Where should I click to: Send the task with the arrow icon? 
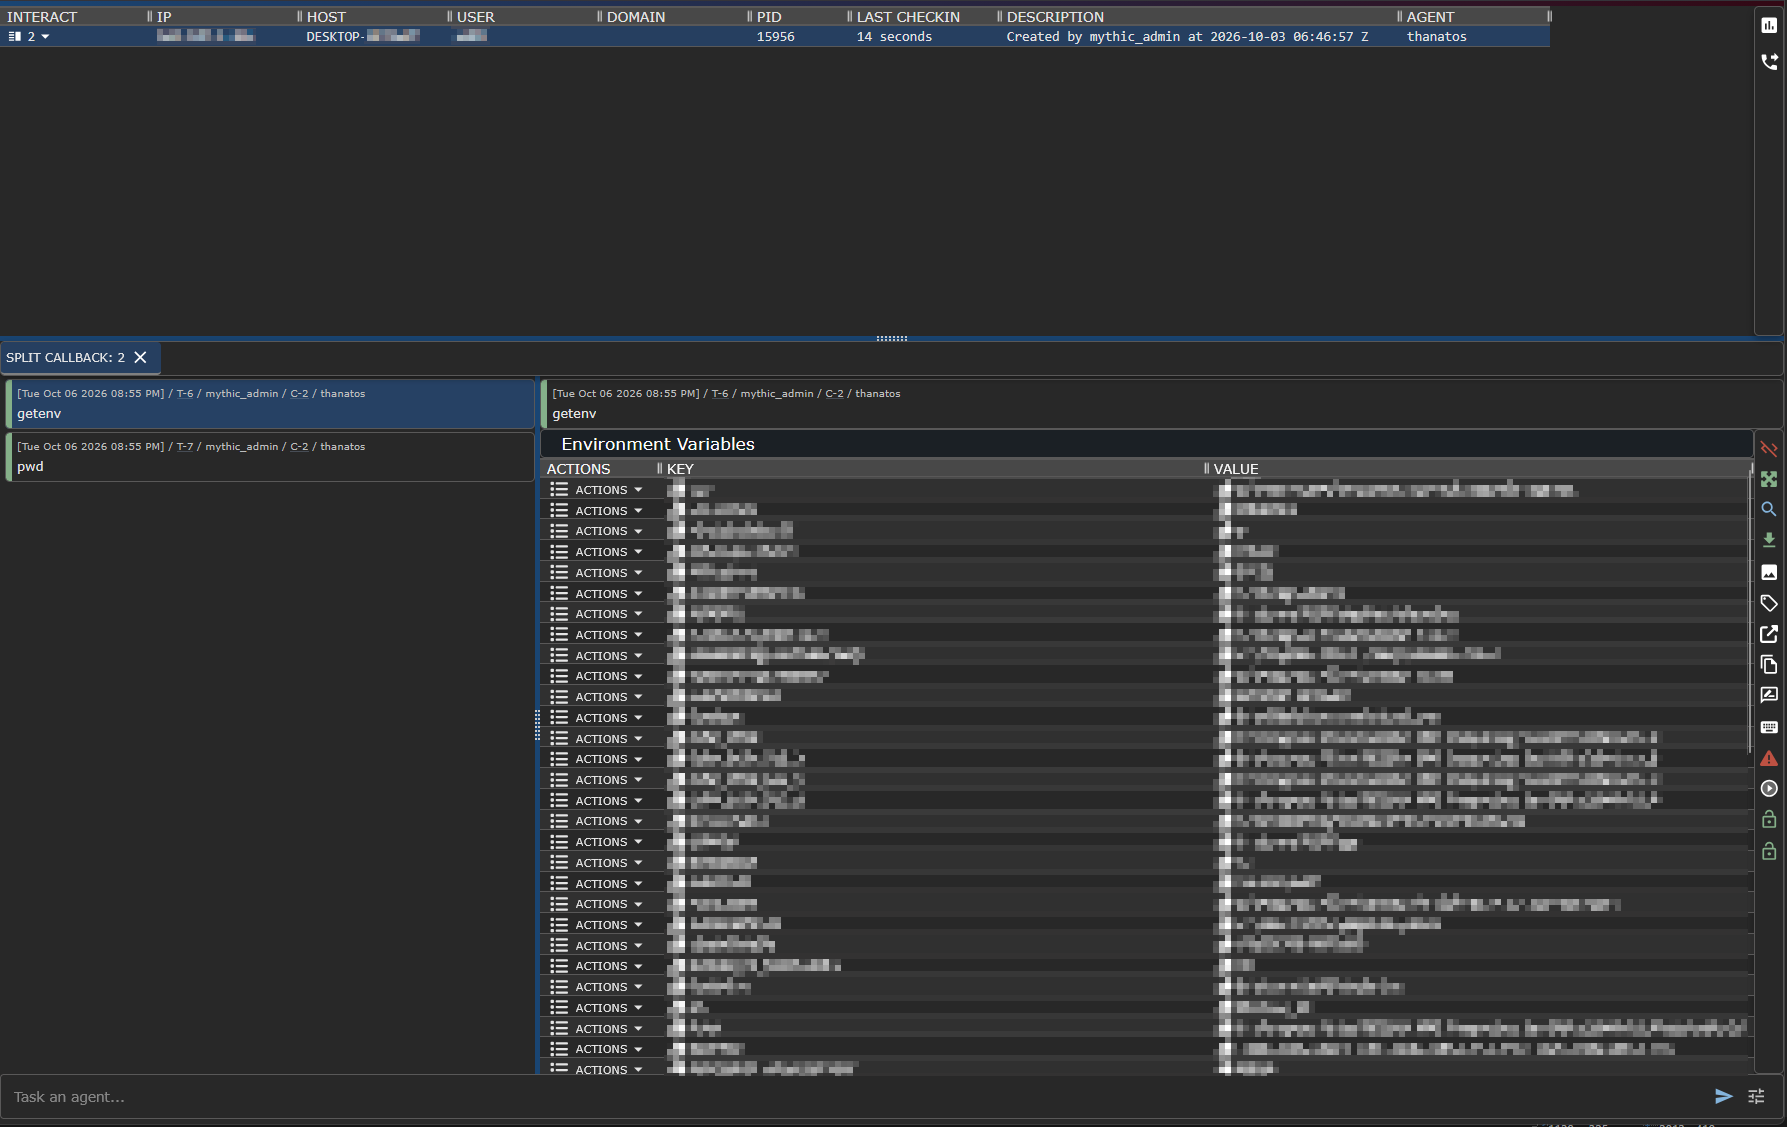tap(1724, 1097)
